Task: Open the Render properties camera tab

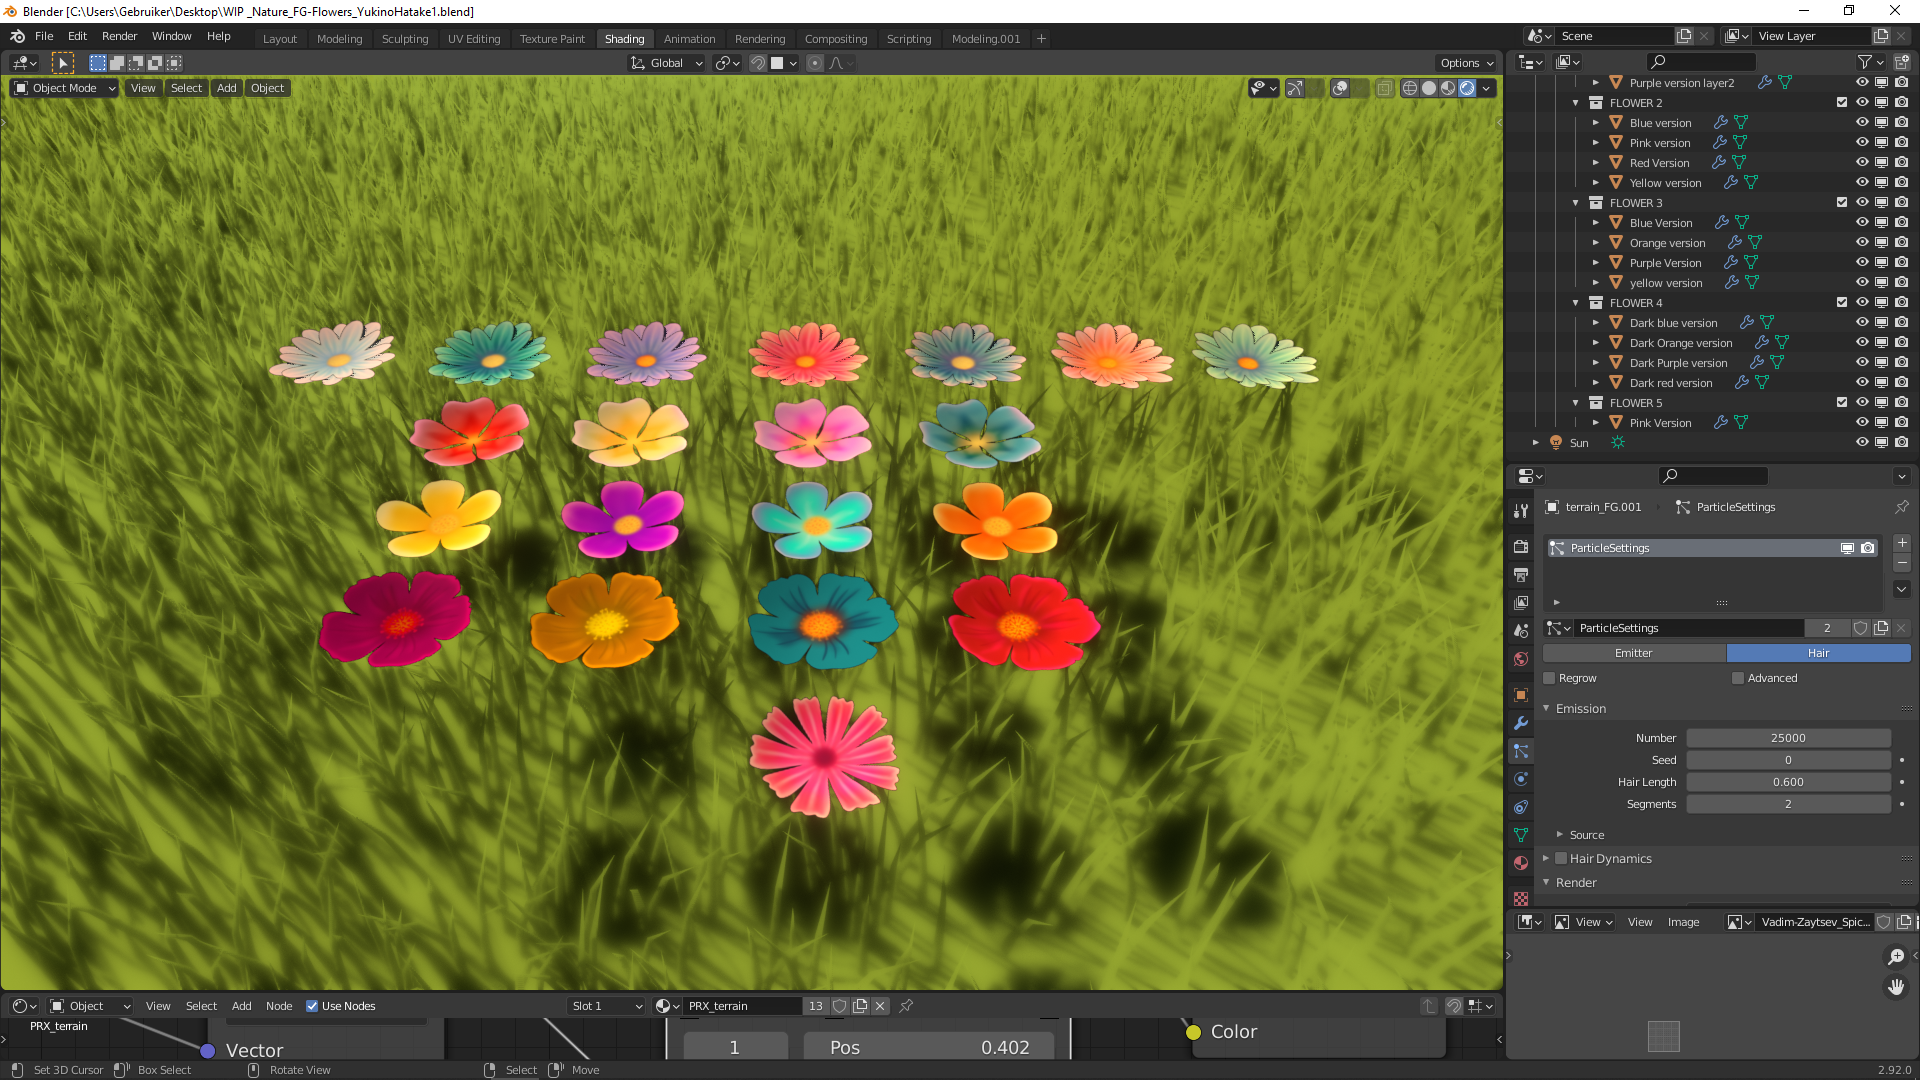Action: coord(1521,547)
